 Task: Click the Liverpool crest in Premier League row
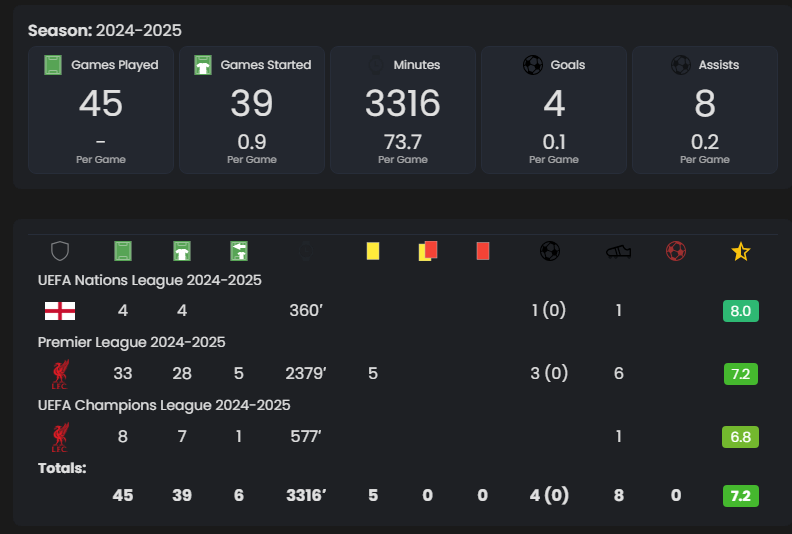pos(60,375)
